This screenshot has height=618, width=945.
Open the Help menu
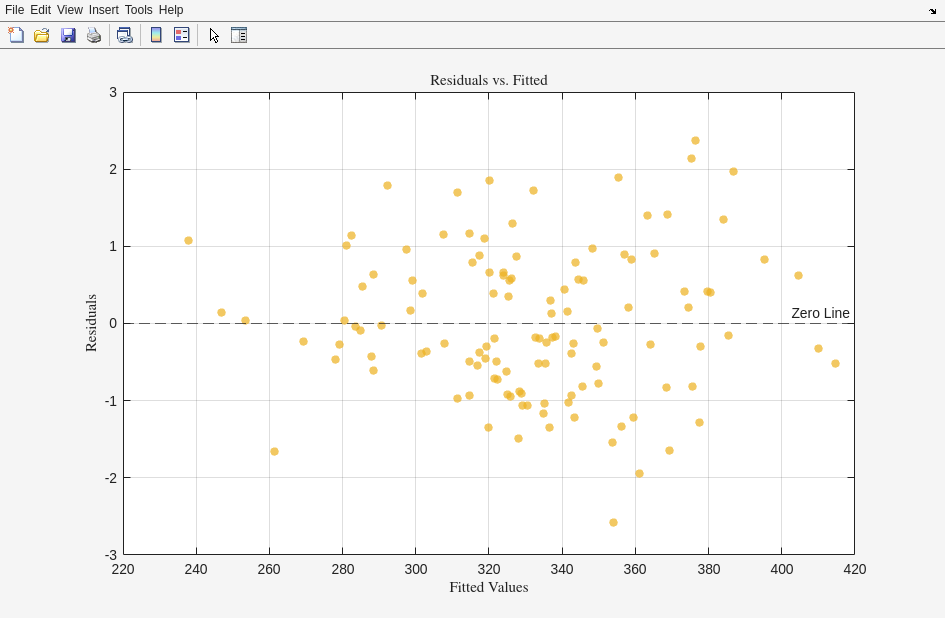pos(171,10)
